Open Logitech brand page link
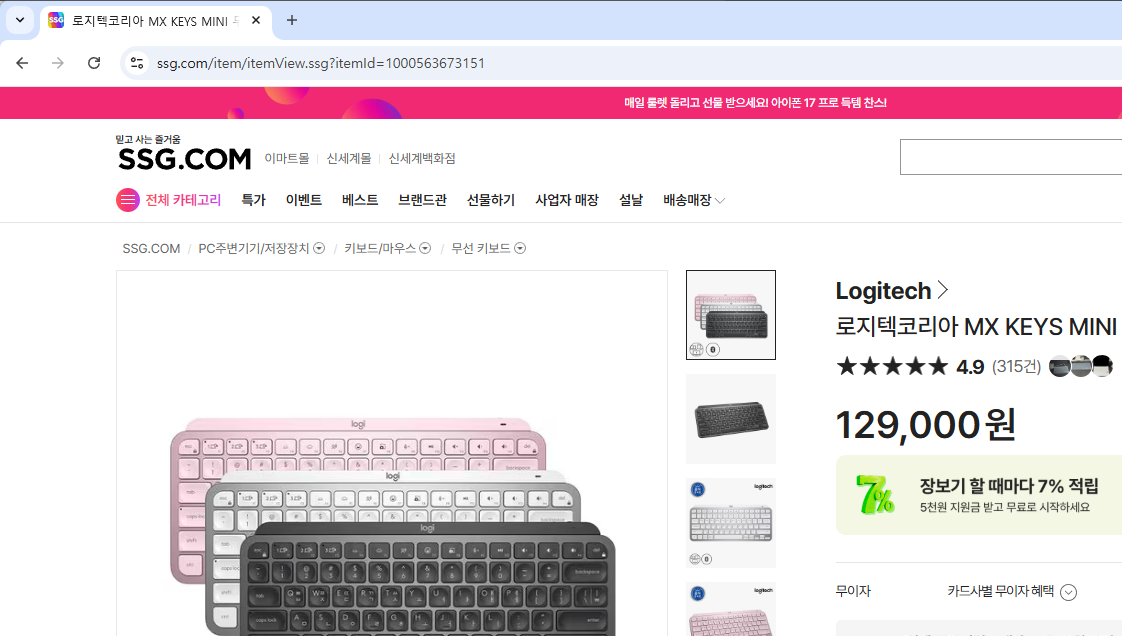The width and height of the screenshot is (1122, 636). (892, 290)
